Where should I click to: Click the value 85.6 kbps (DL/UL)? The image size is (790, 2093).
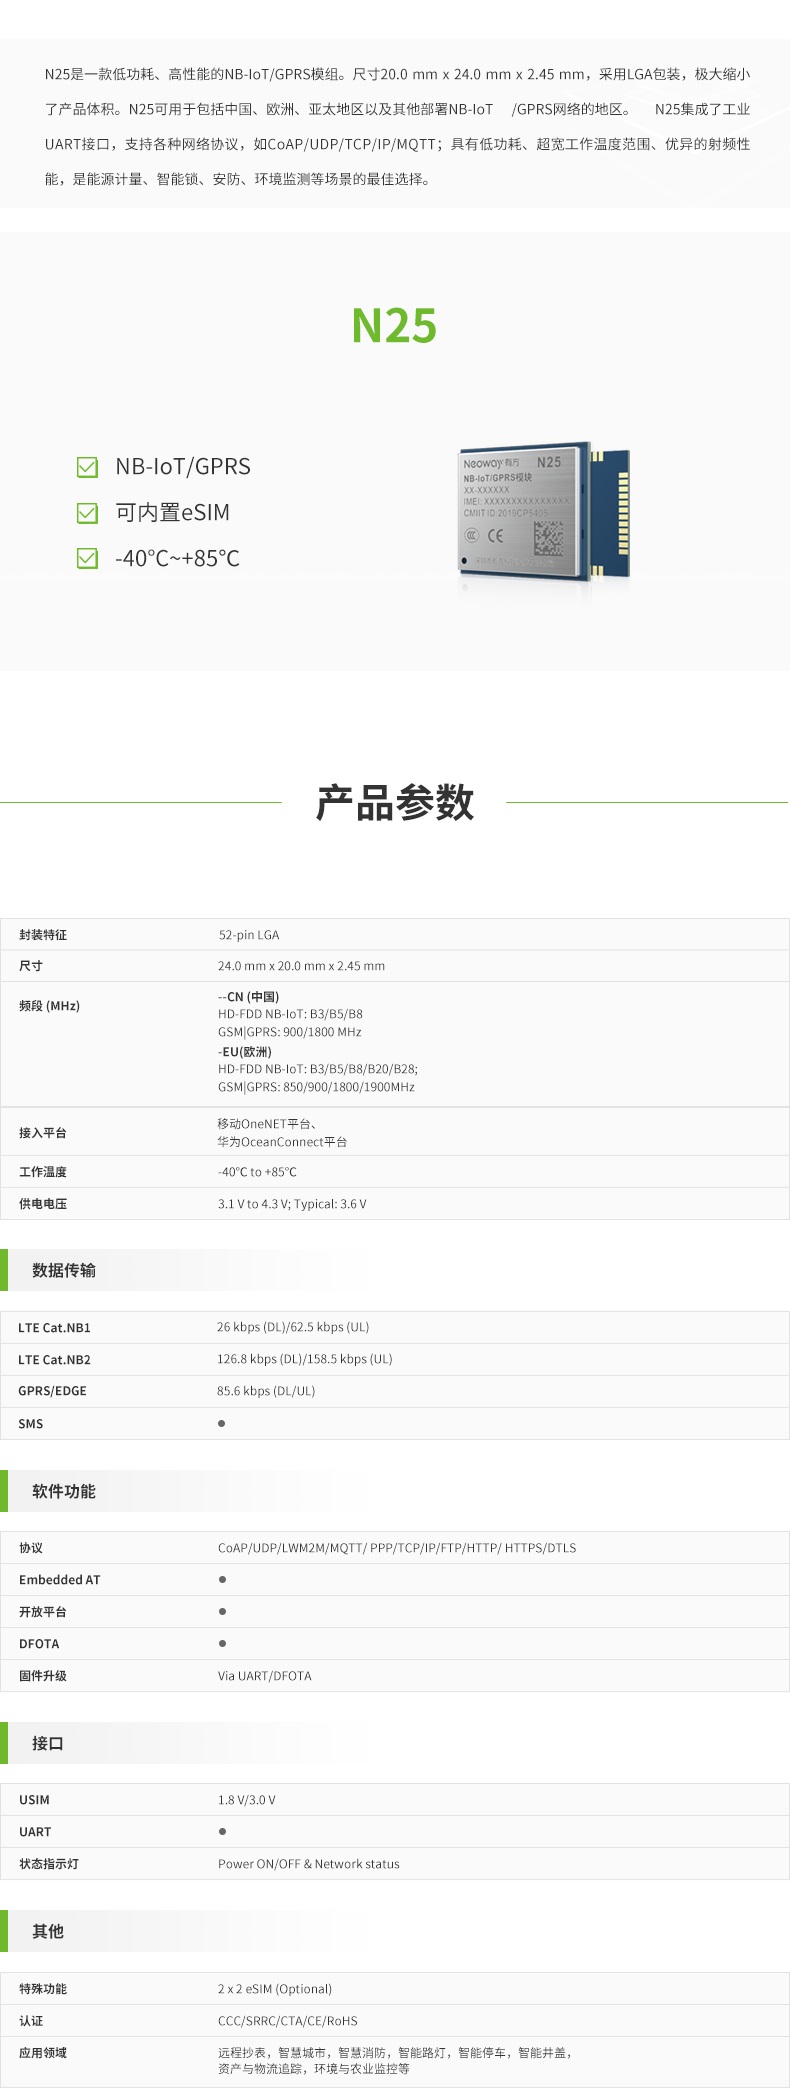[266, 1391]
